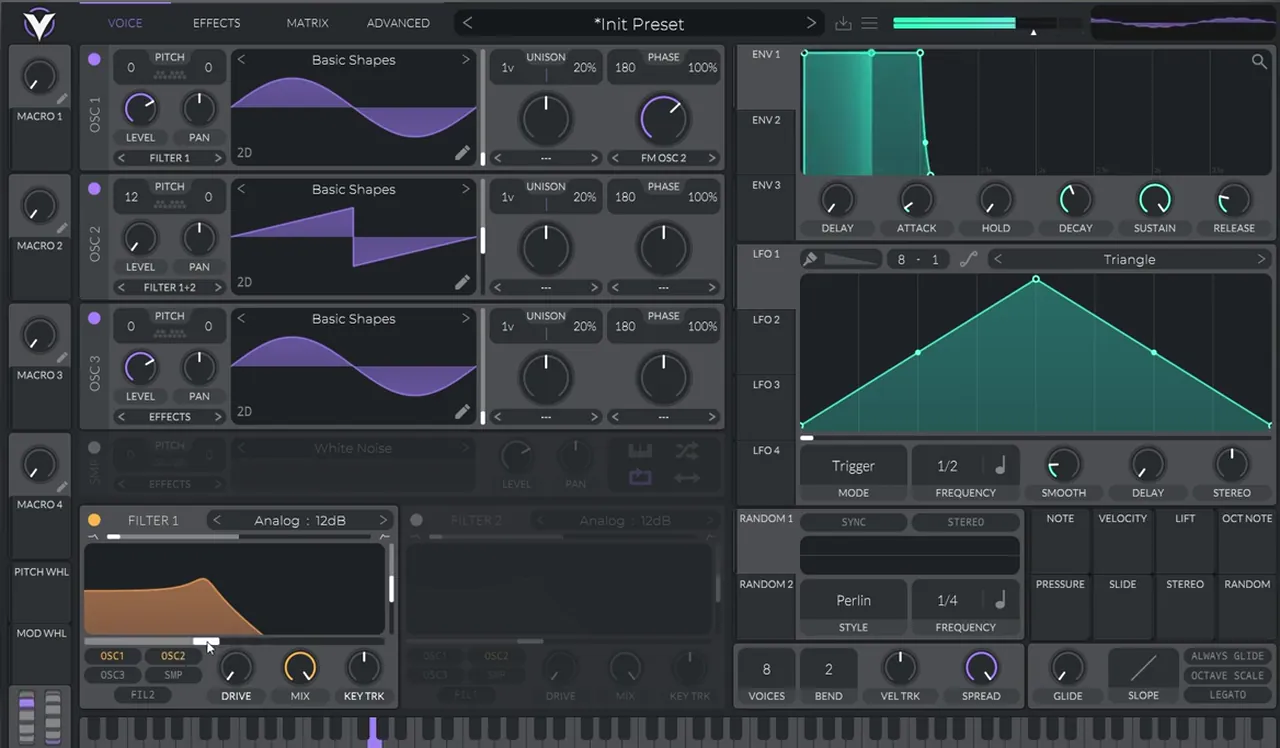This screenshot has height=748, width=1280.
Task: Click the sampler random shuffle icon
Action: click(x=687, y=451)
